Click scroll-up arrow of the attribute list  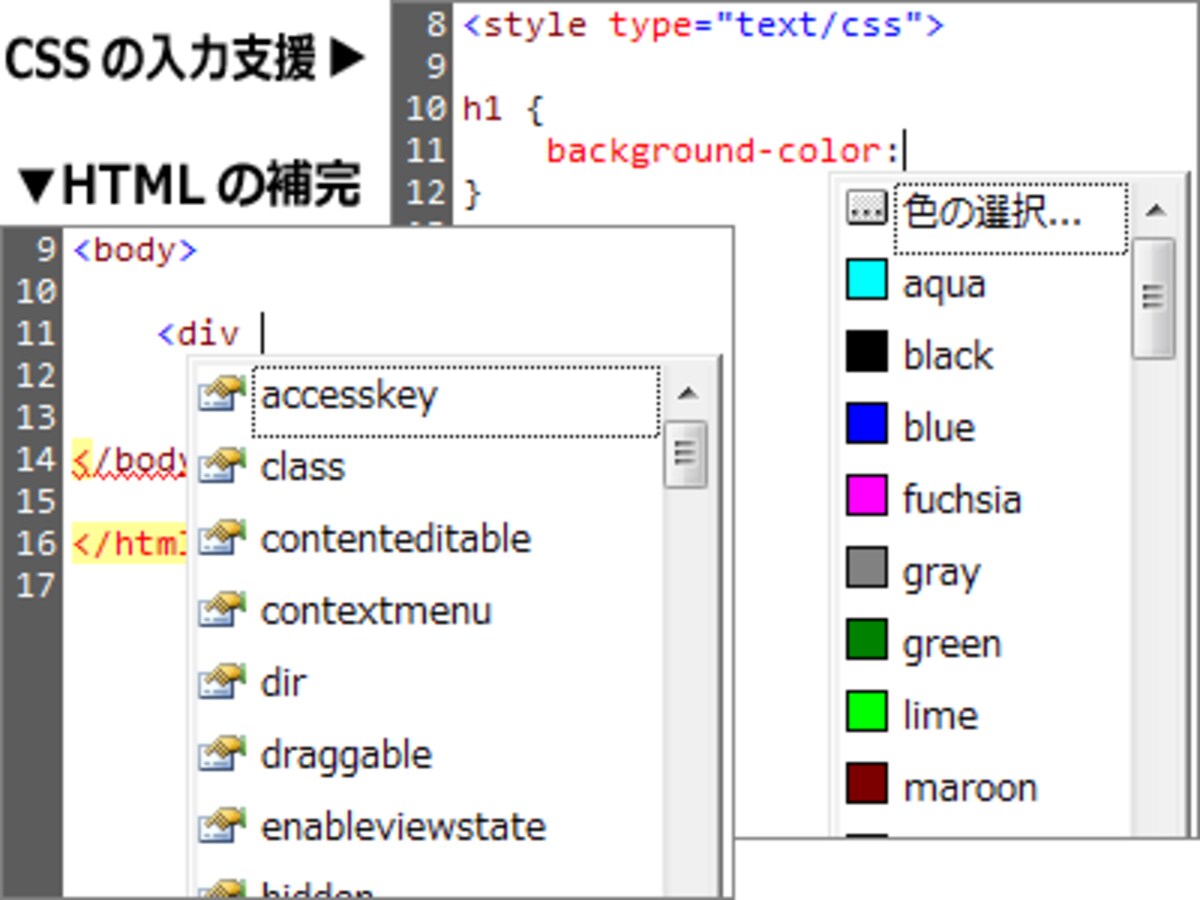[x=687, y=394]
